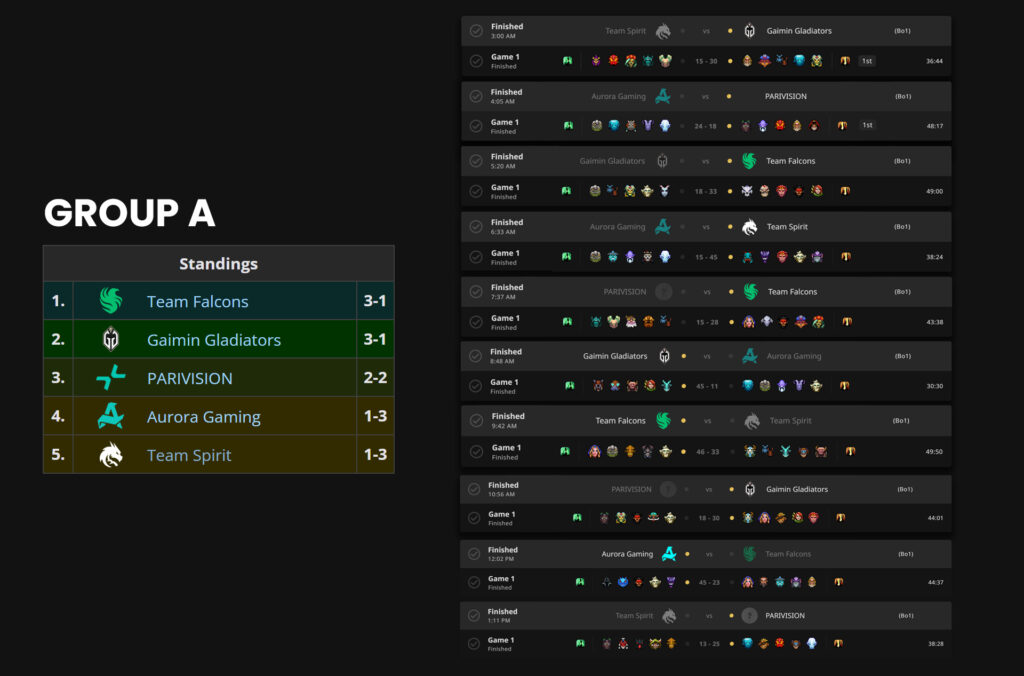Click the Aurora Gaming logo in standings
The width and height of the screenshot is (1024, 676).
111,417
